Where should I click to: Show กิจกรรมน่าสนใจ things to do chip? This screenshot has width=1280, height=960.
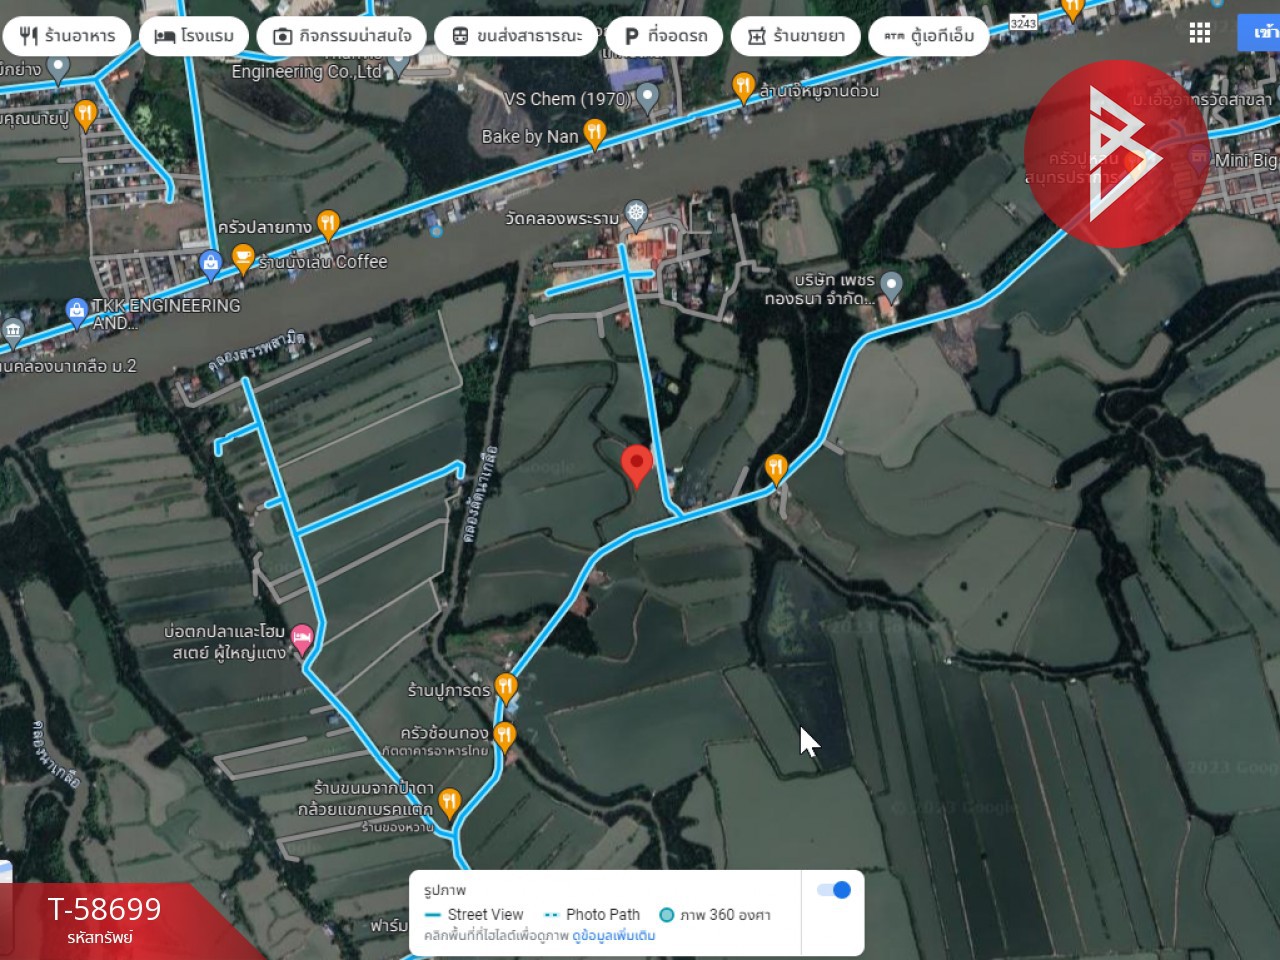click(x=342, y=36)
